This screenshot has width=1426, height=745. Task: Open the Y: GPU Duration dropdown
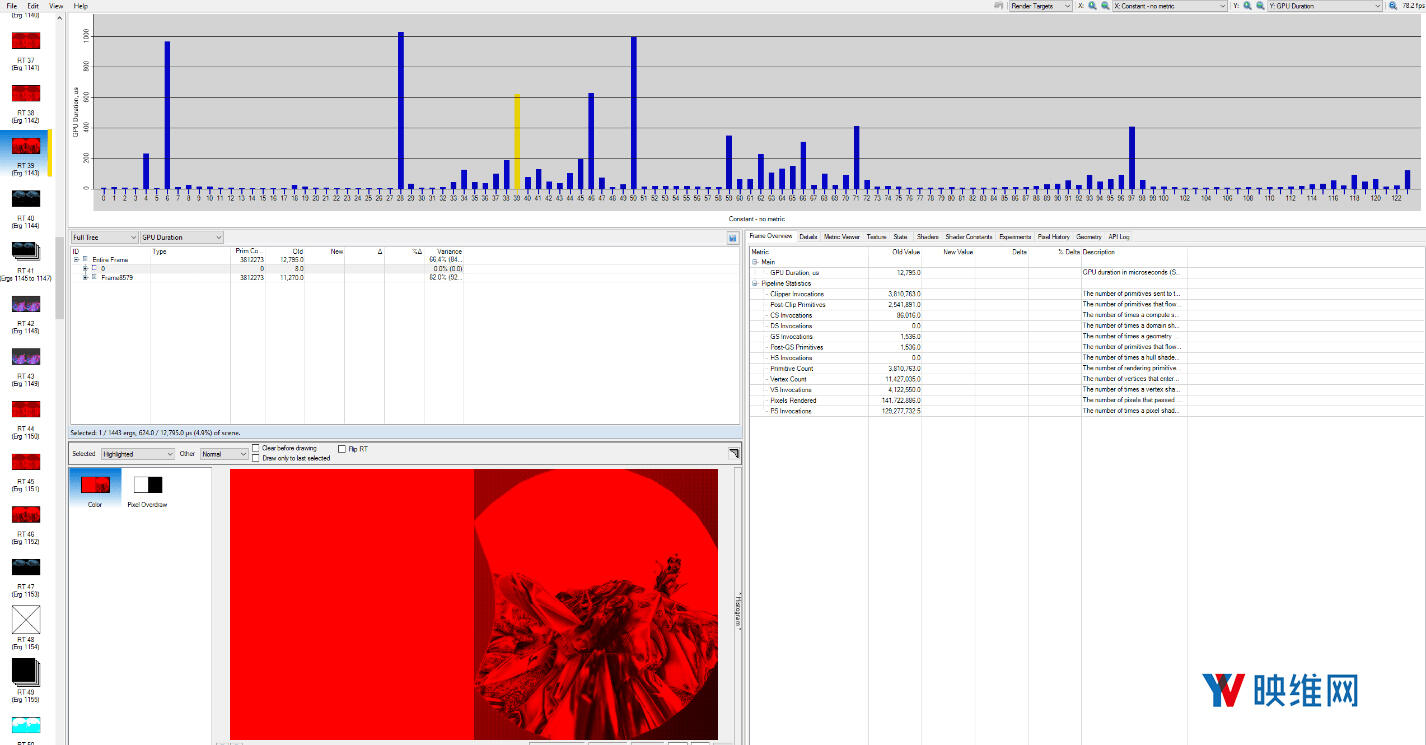(x=1324, y=6)
